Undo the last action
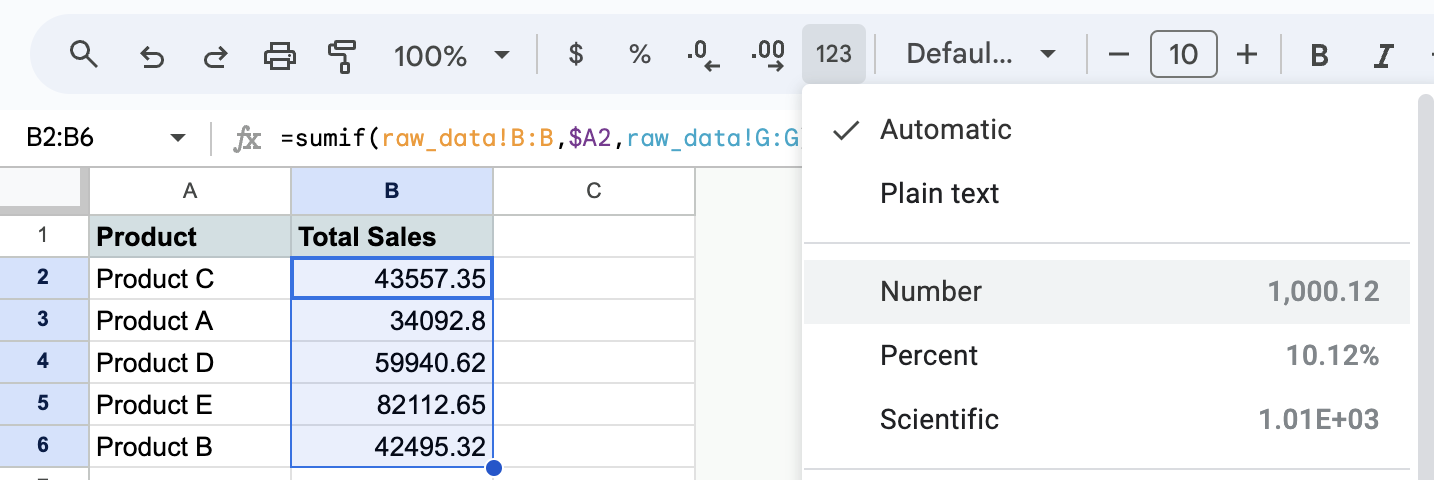 pos(152,55)
